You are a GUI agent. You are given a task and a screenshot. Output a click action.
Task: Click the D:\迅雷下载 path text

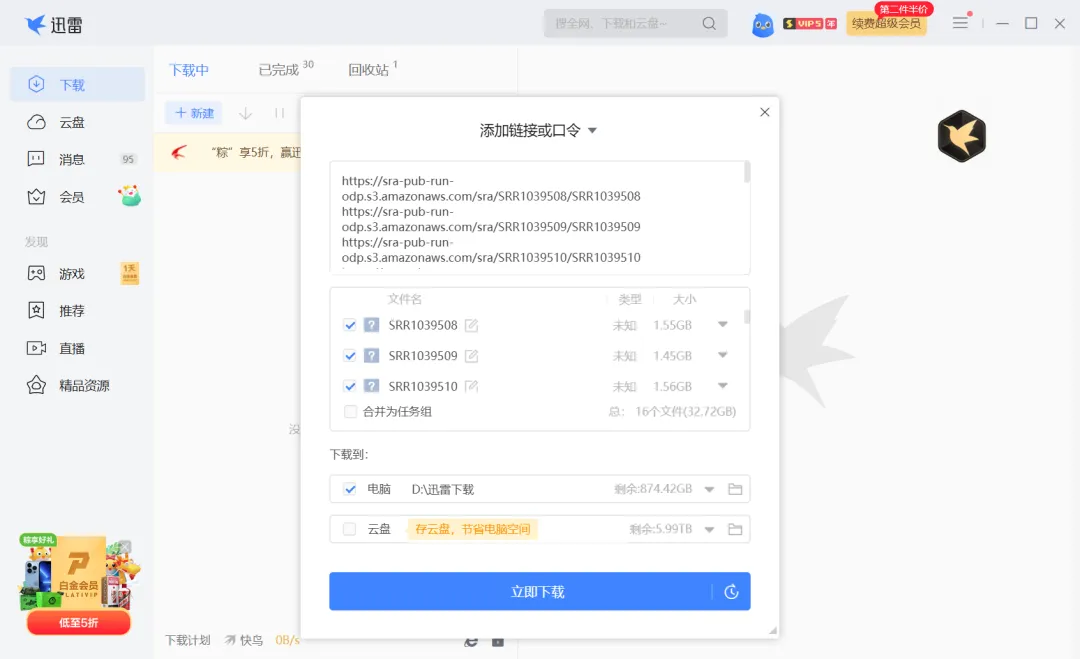(x=443, y=490)
